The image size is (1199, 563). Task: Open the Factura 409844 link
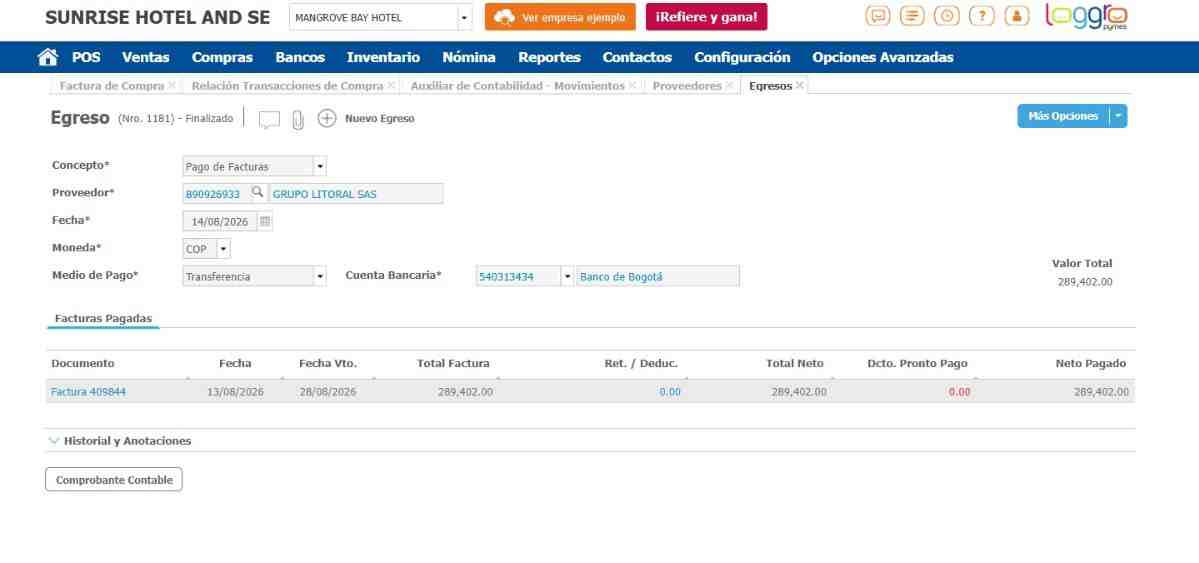coord(89,392)
